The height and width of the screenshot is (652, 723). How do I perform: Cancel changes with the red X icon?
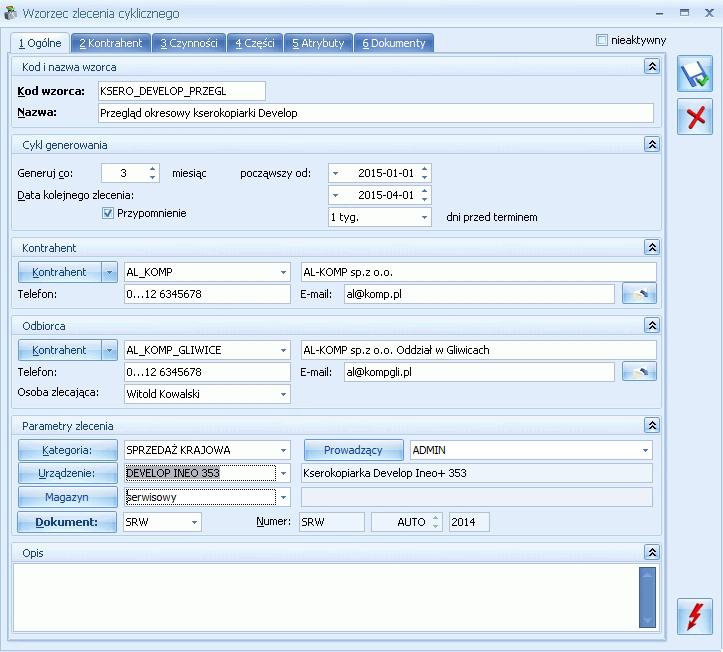click(695, 117)
